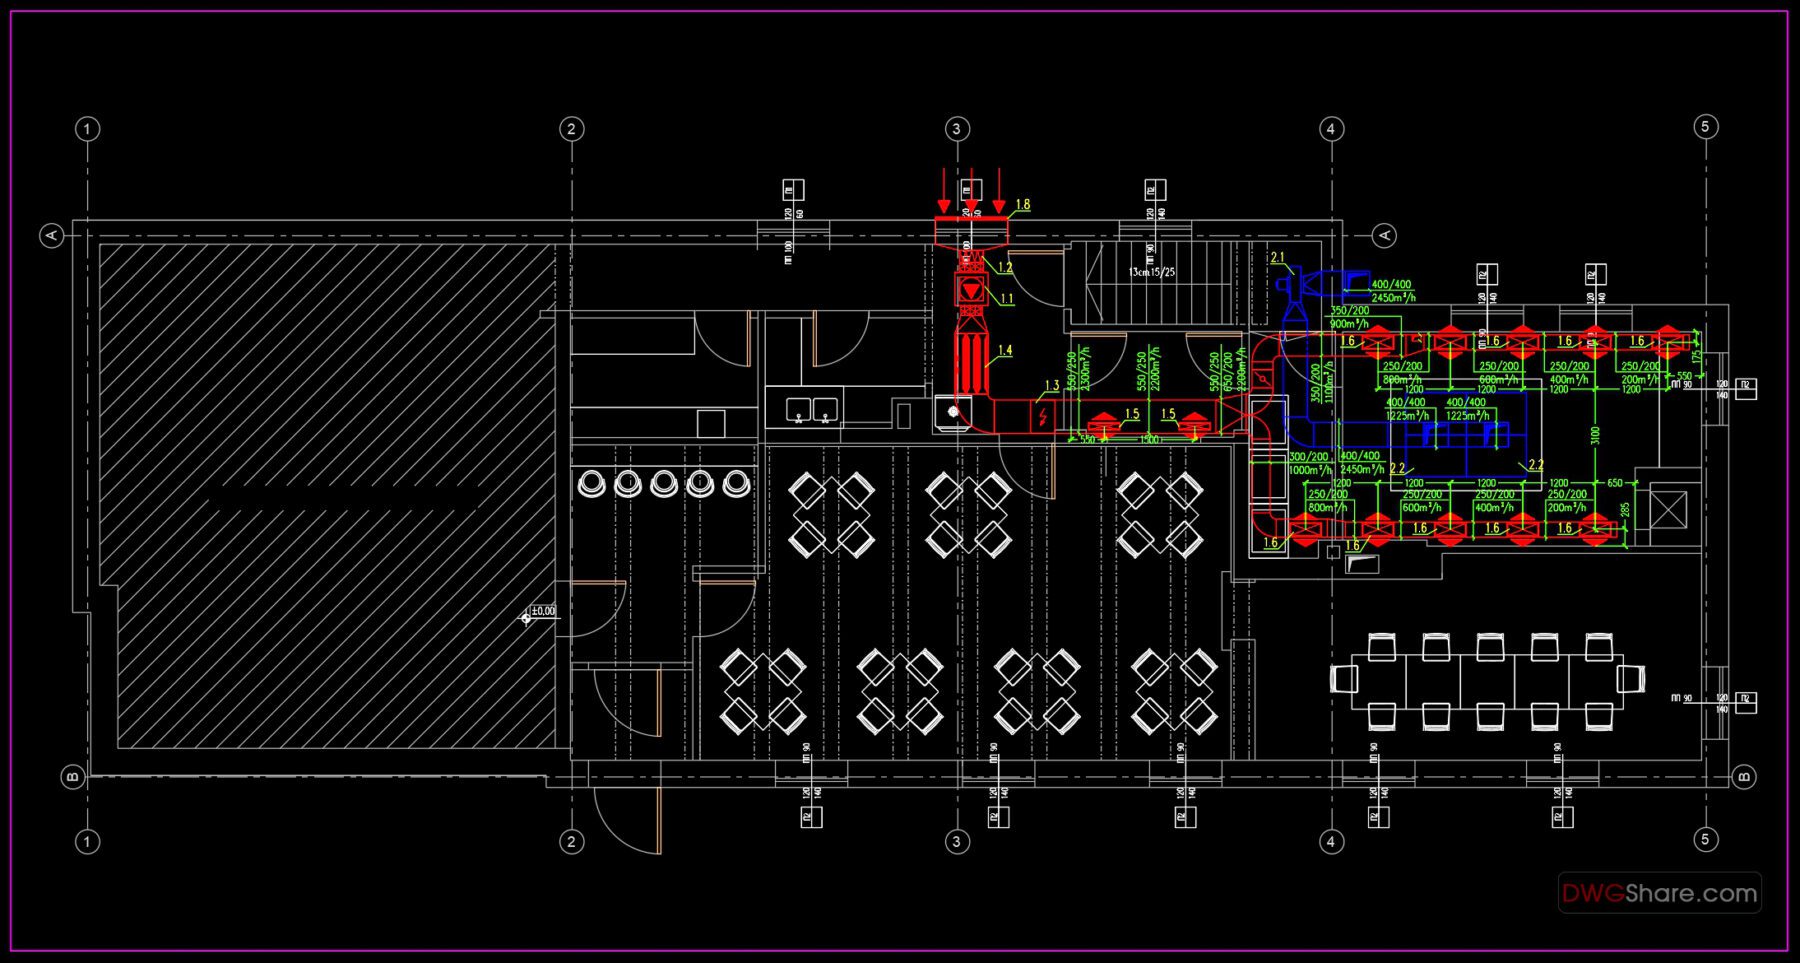Select grid bubble 5 bottom right
1800x963 pixels.
click(1706, 841)
